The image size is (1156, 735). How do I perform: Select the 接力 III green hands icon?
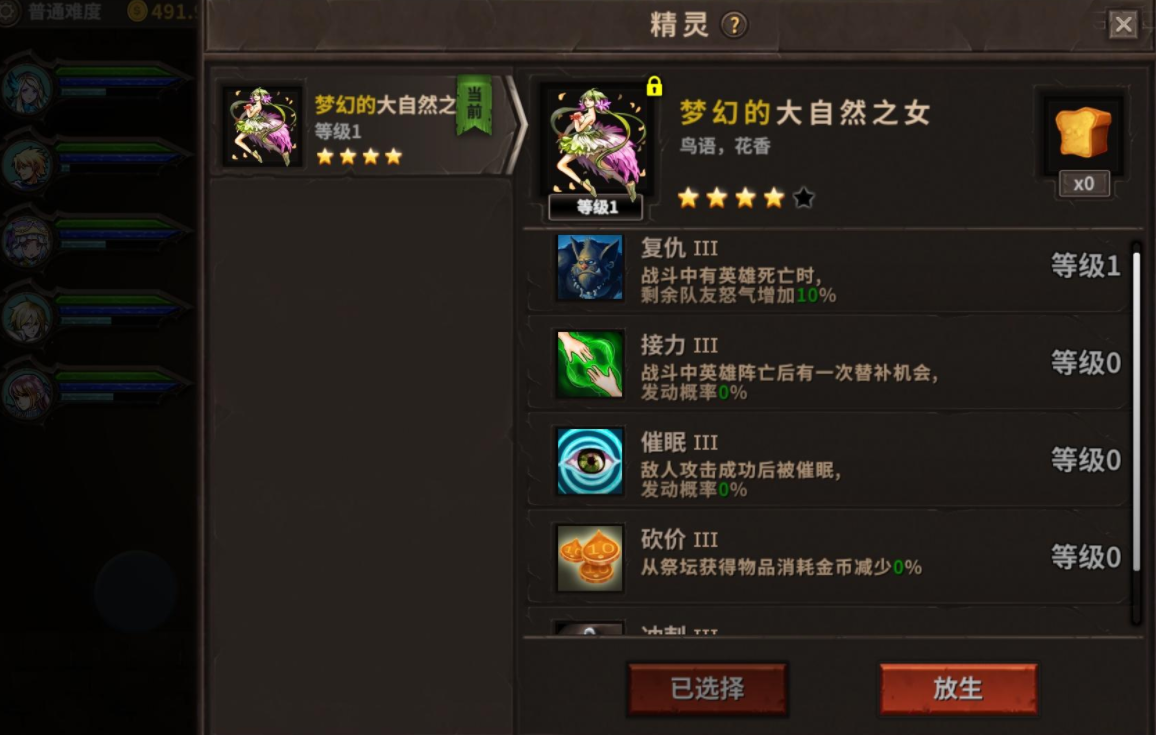tap(589, 363)
